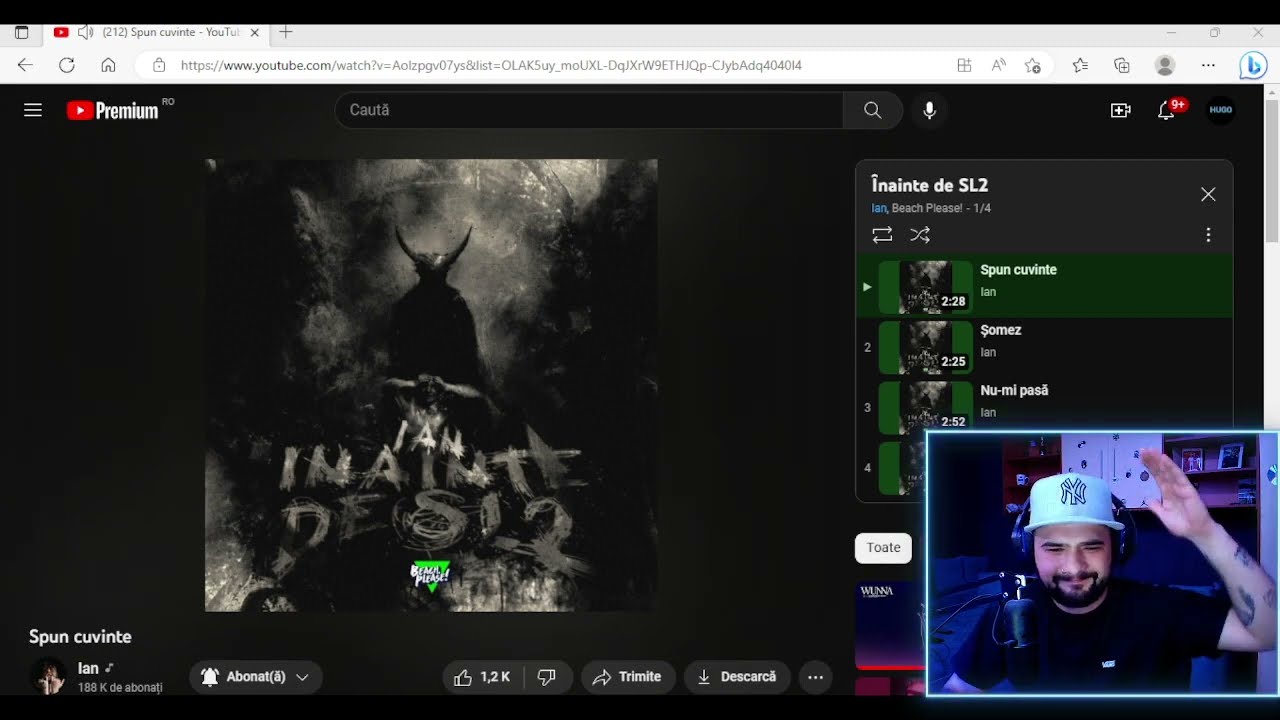This screenshot has height=720, width=1280.
Task: Open the Favorites list
Action: pos(1080,65)
